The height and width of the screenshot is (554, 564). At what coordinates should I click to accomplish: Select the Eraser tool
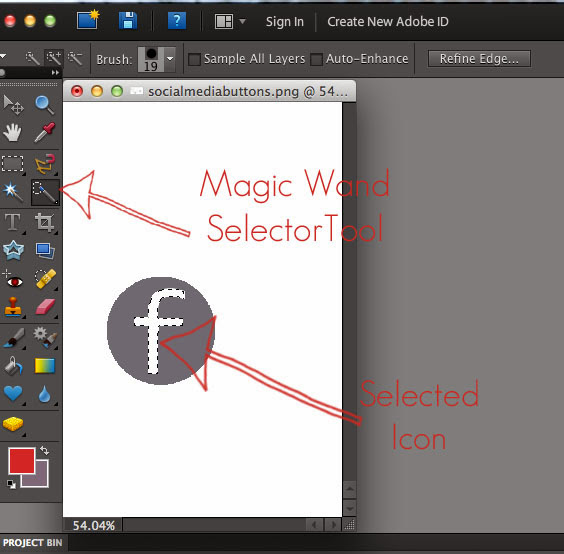tap(45, 307)
